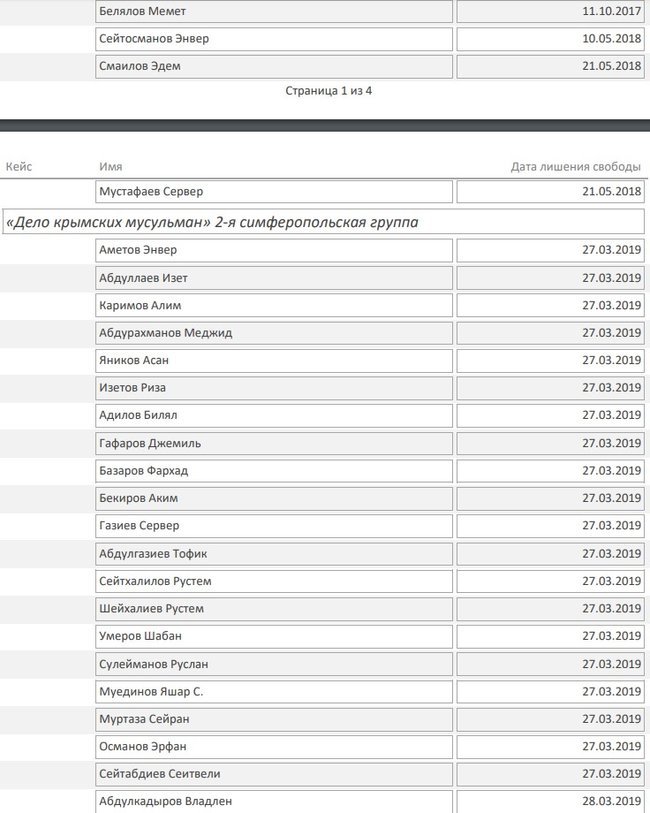Click the 'Дата лишения свободы' column header
This screenshot has width=650, height=813.
pyautogui.click(x=575, y=167)
